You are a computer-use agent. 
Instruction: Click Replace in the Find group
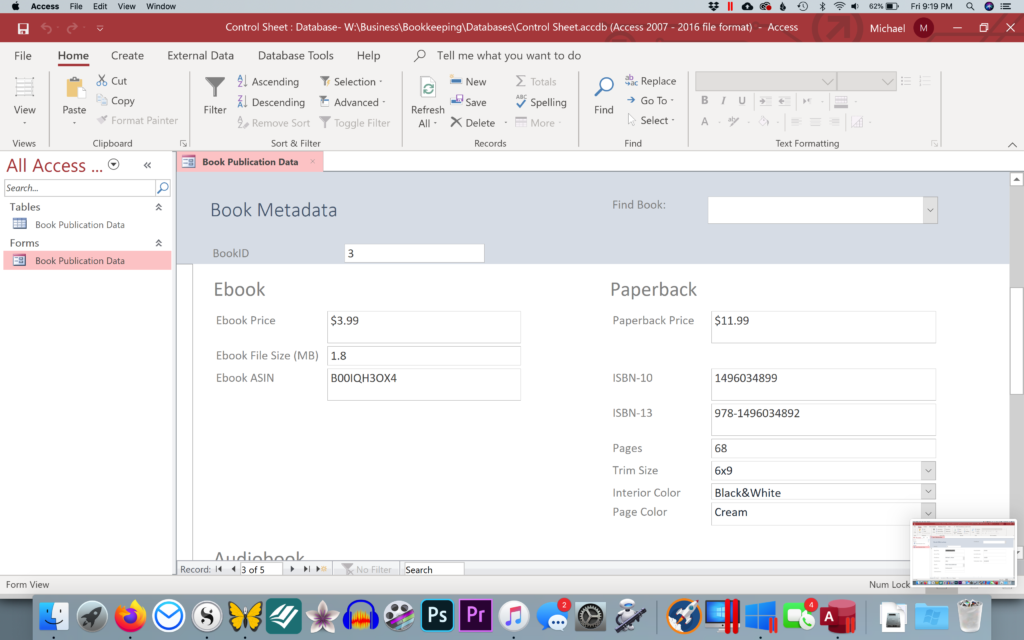click(x=650, y=81)
